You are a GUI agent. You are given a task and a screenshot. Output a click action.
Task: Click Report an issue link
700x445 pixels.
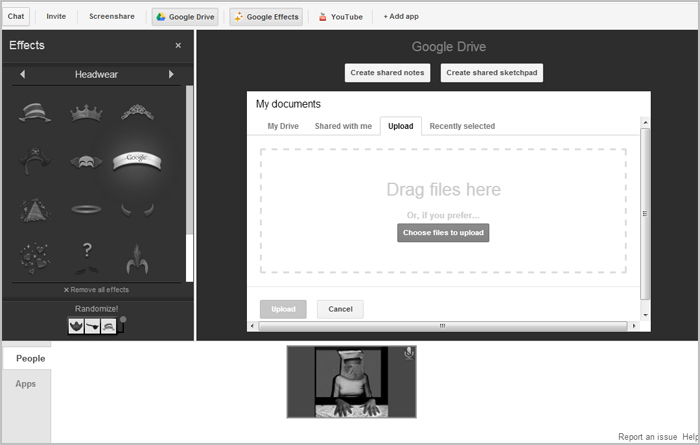coord(647,437)
